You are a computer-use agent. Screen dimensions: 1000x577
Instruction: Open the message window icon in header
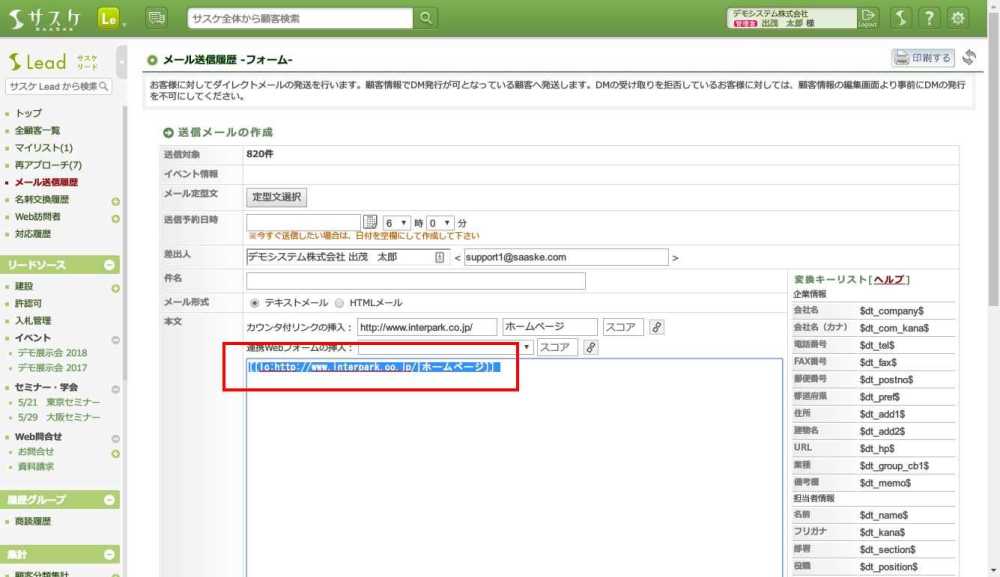pyautogui.click(x=156, y=18)
